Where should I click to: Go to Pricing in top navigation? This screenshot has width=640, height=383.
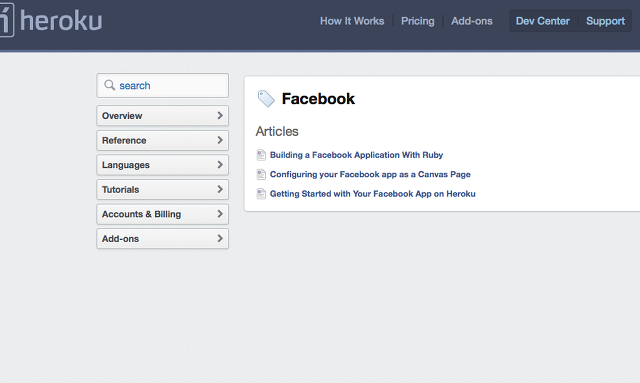click(418, 21)
